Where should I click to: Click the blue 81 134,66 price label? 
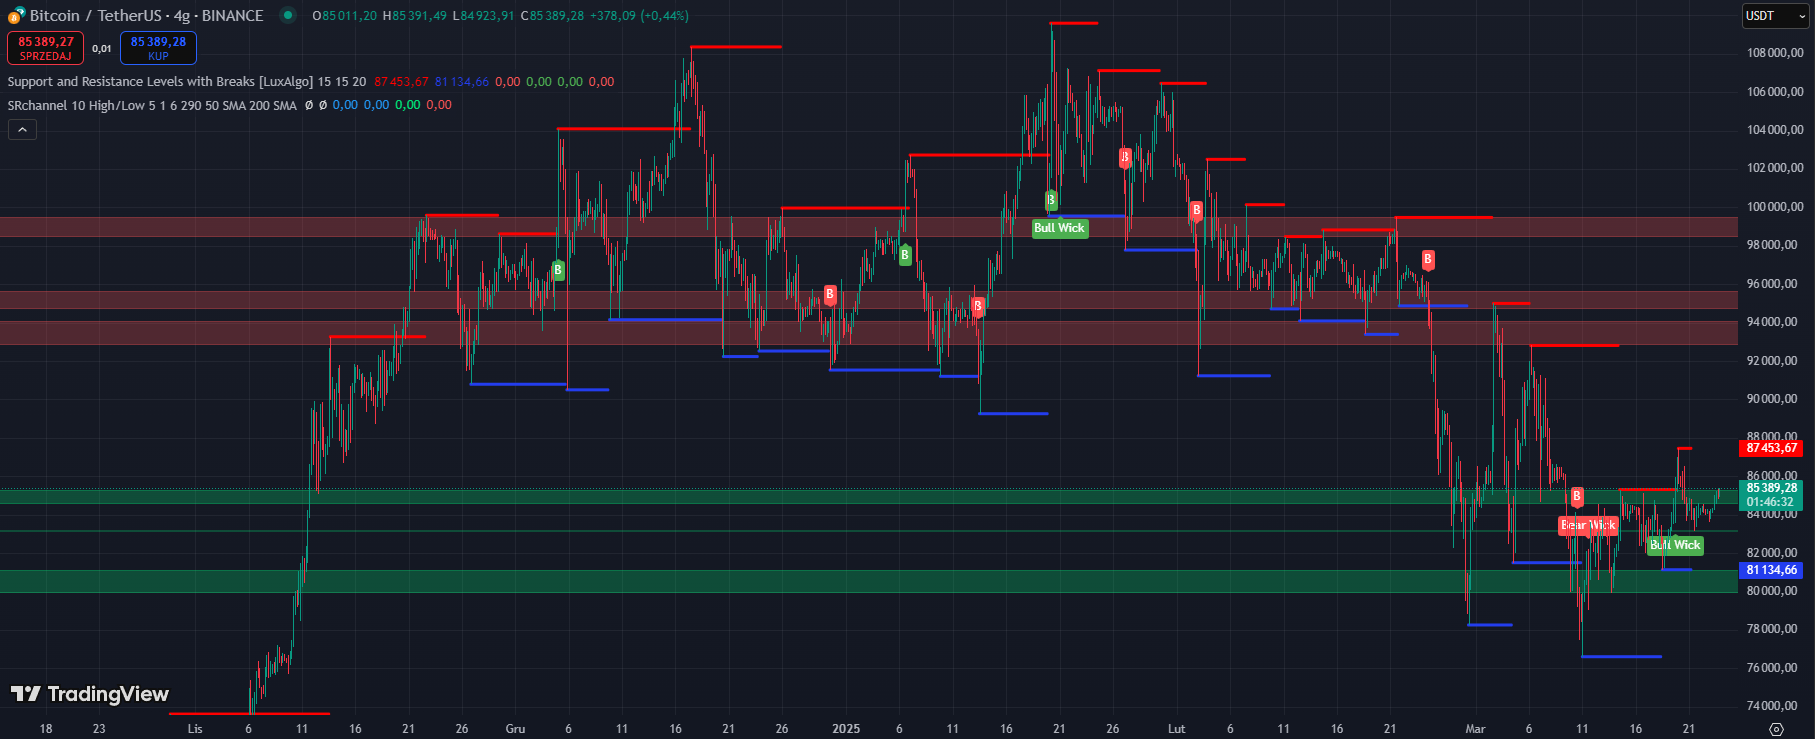[1771, 570]
